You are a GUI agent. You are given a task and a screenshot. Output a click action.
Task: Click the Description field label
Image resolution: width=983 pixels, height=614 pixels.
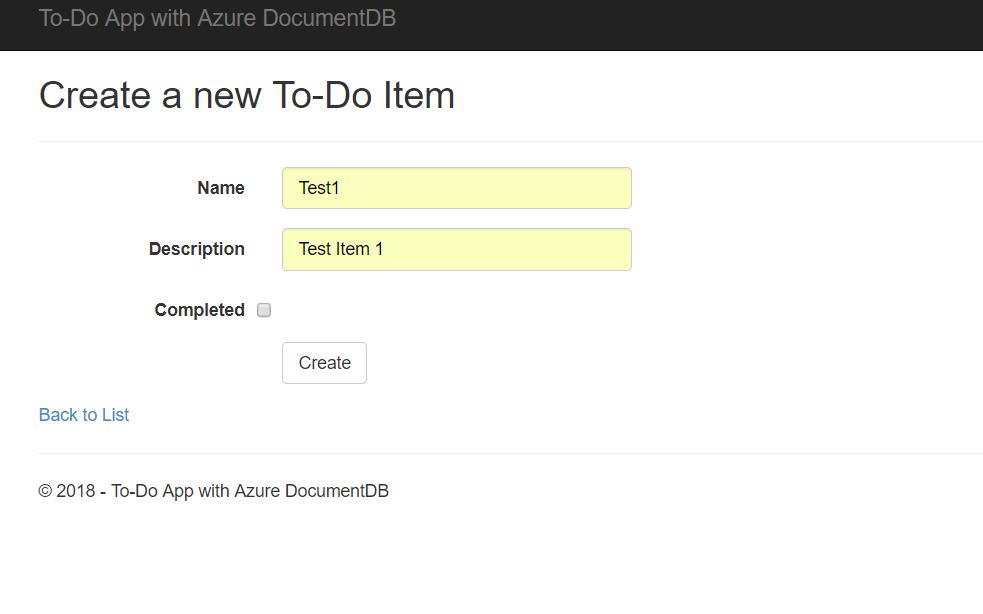point(196,249)
